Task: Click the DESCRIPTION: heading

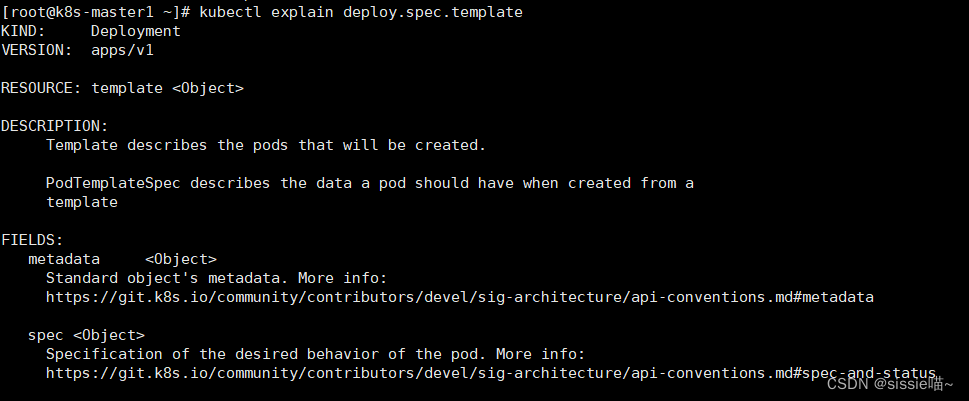Action: point(54,126)
